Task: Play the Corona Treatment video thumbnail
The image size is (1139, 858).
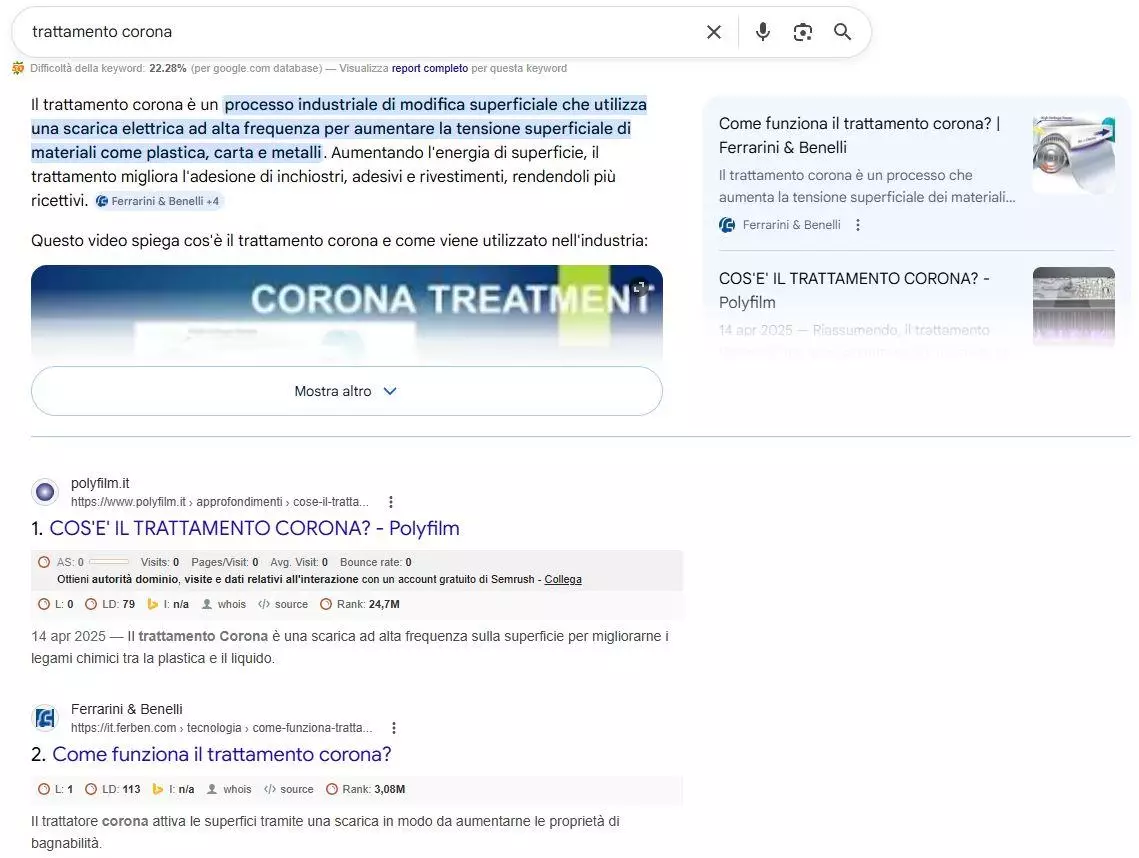Action: (346, 312)
